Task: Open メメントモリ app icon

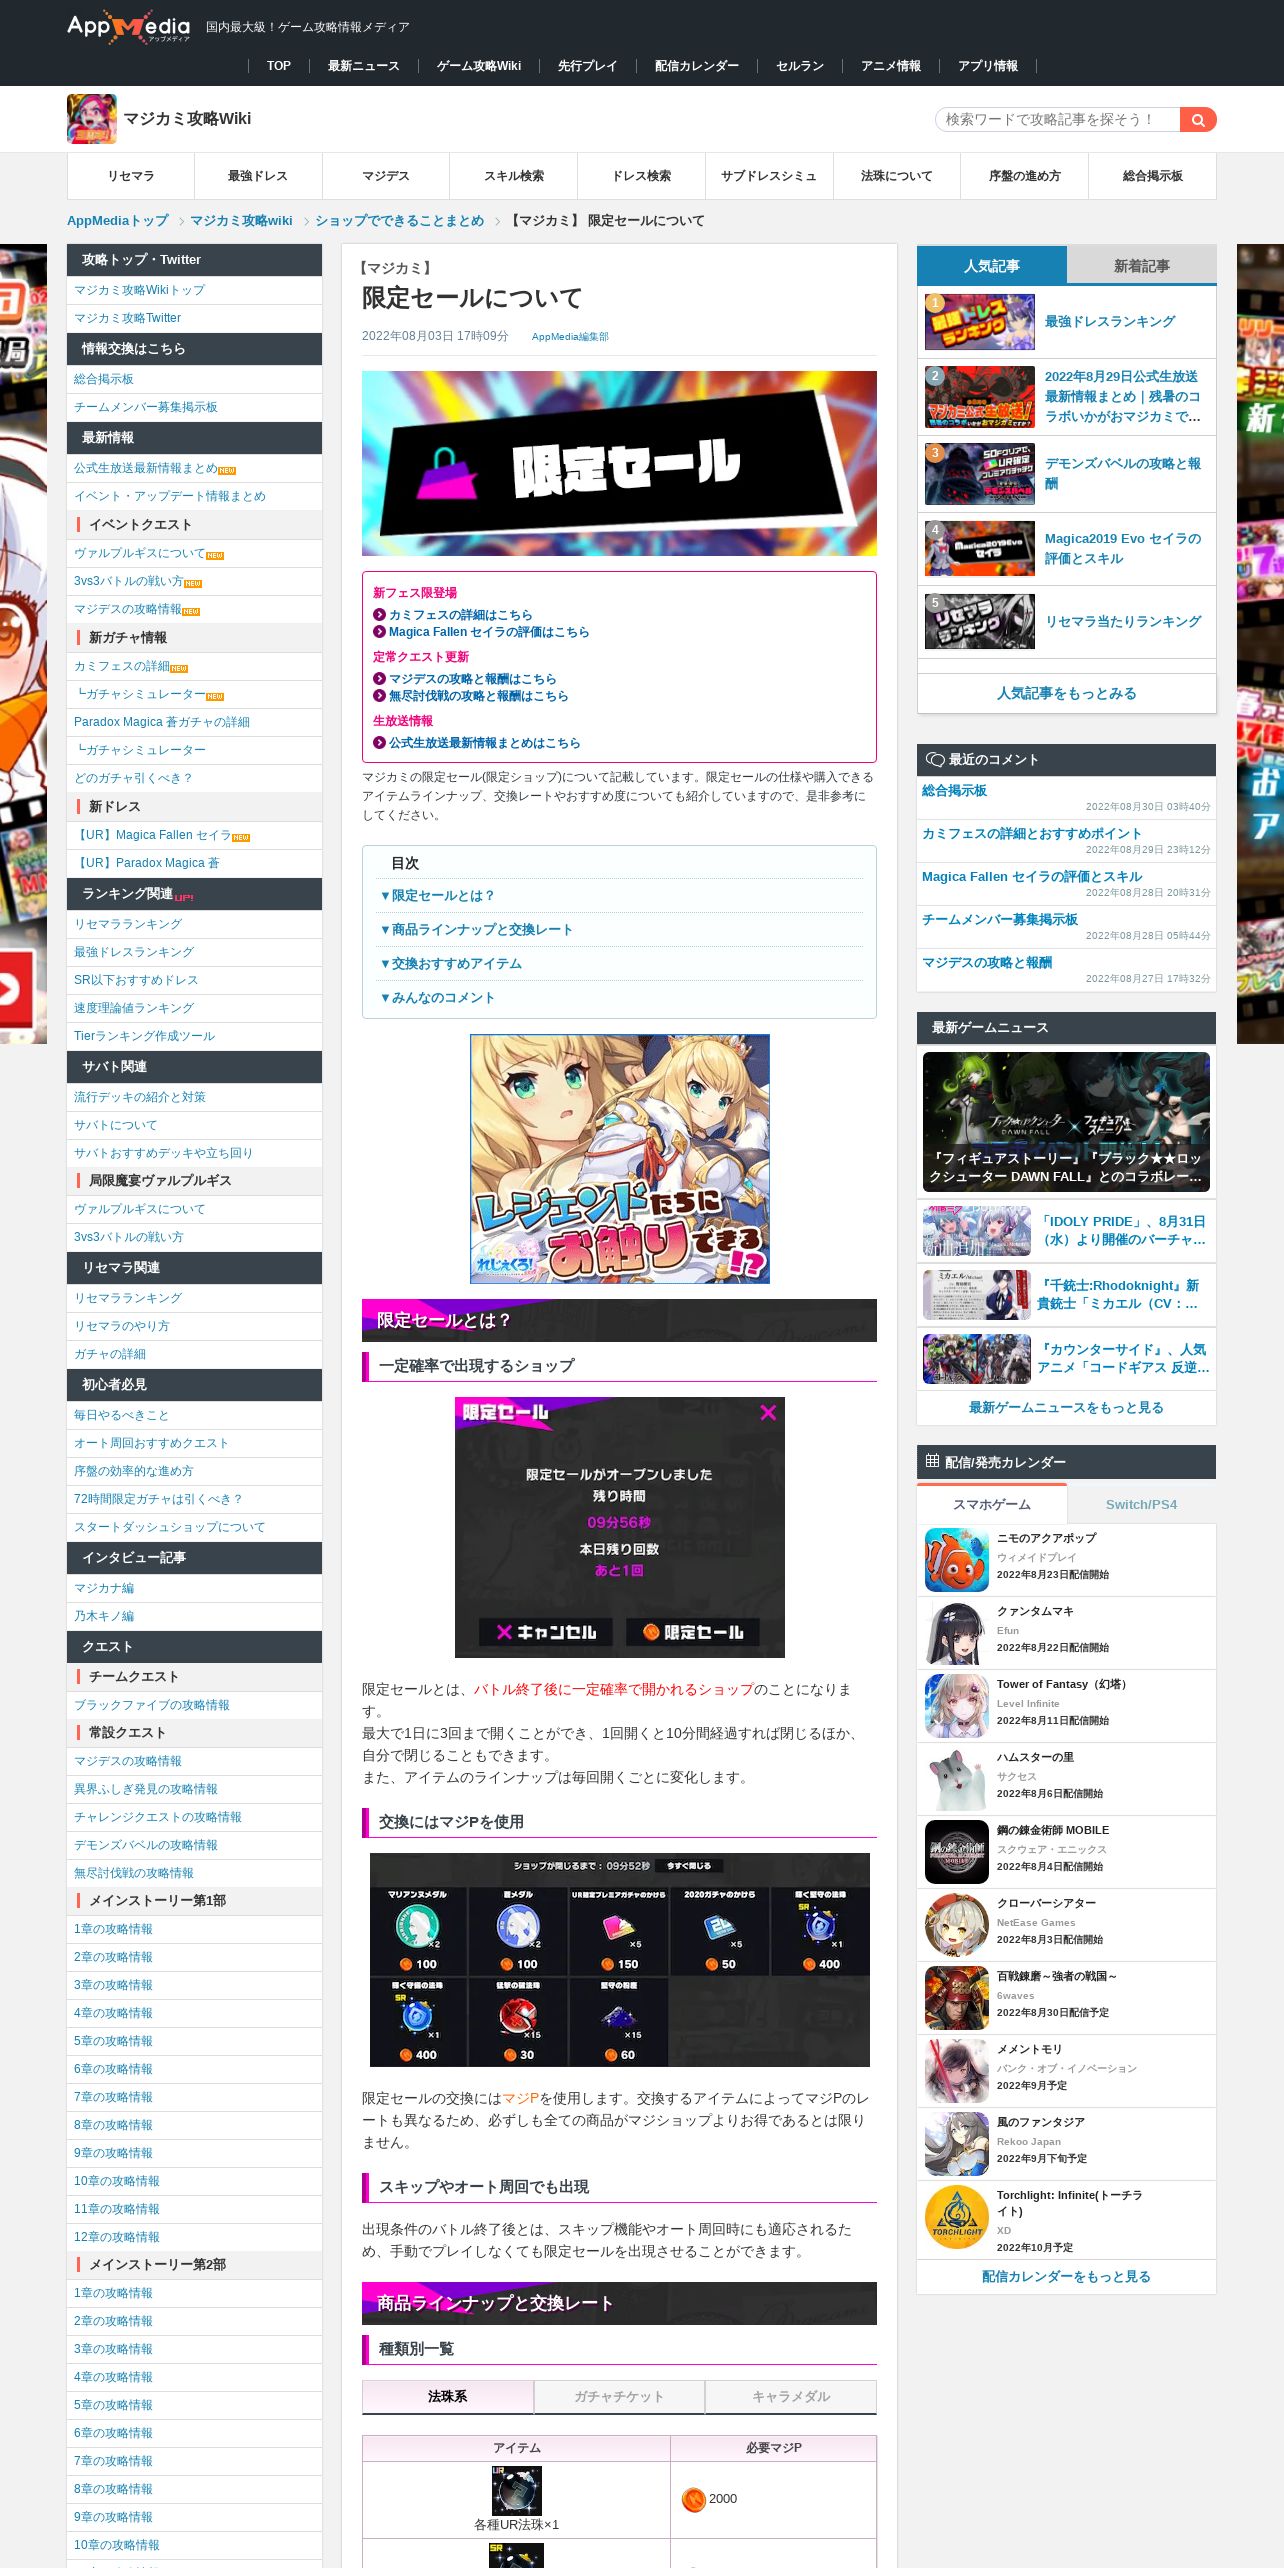Action: coord(957,2070)
